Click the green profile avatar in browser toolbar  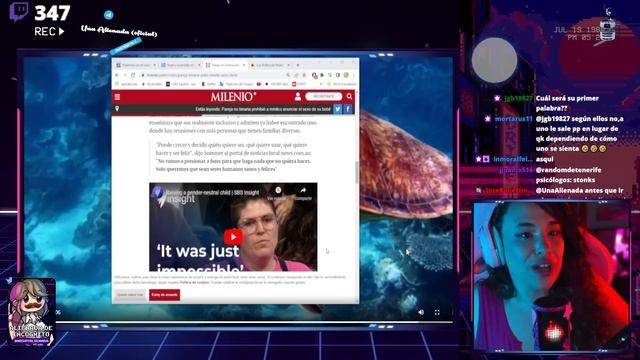(x=346, y=75)
